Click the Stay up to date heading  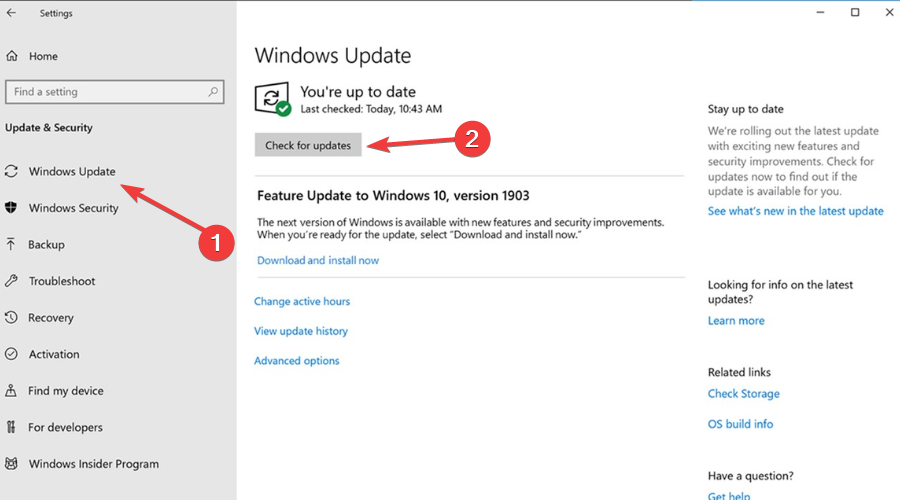point(745,109)
